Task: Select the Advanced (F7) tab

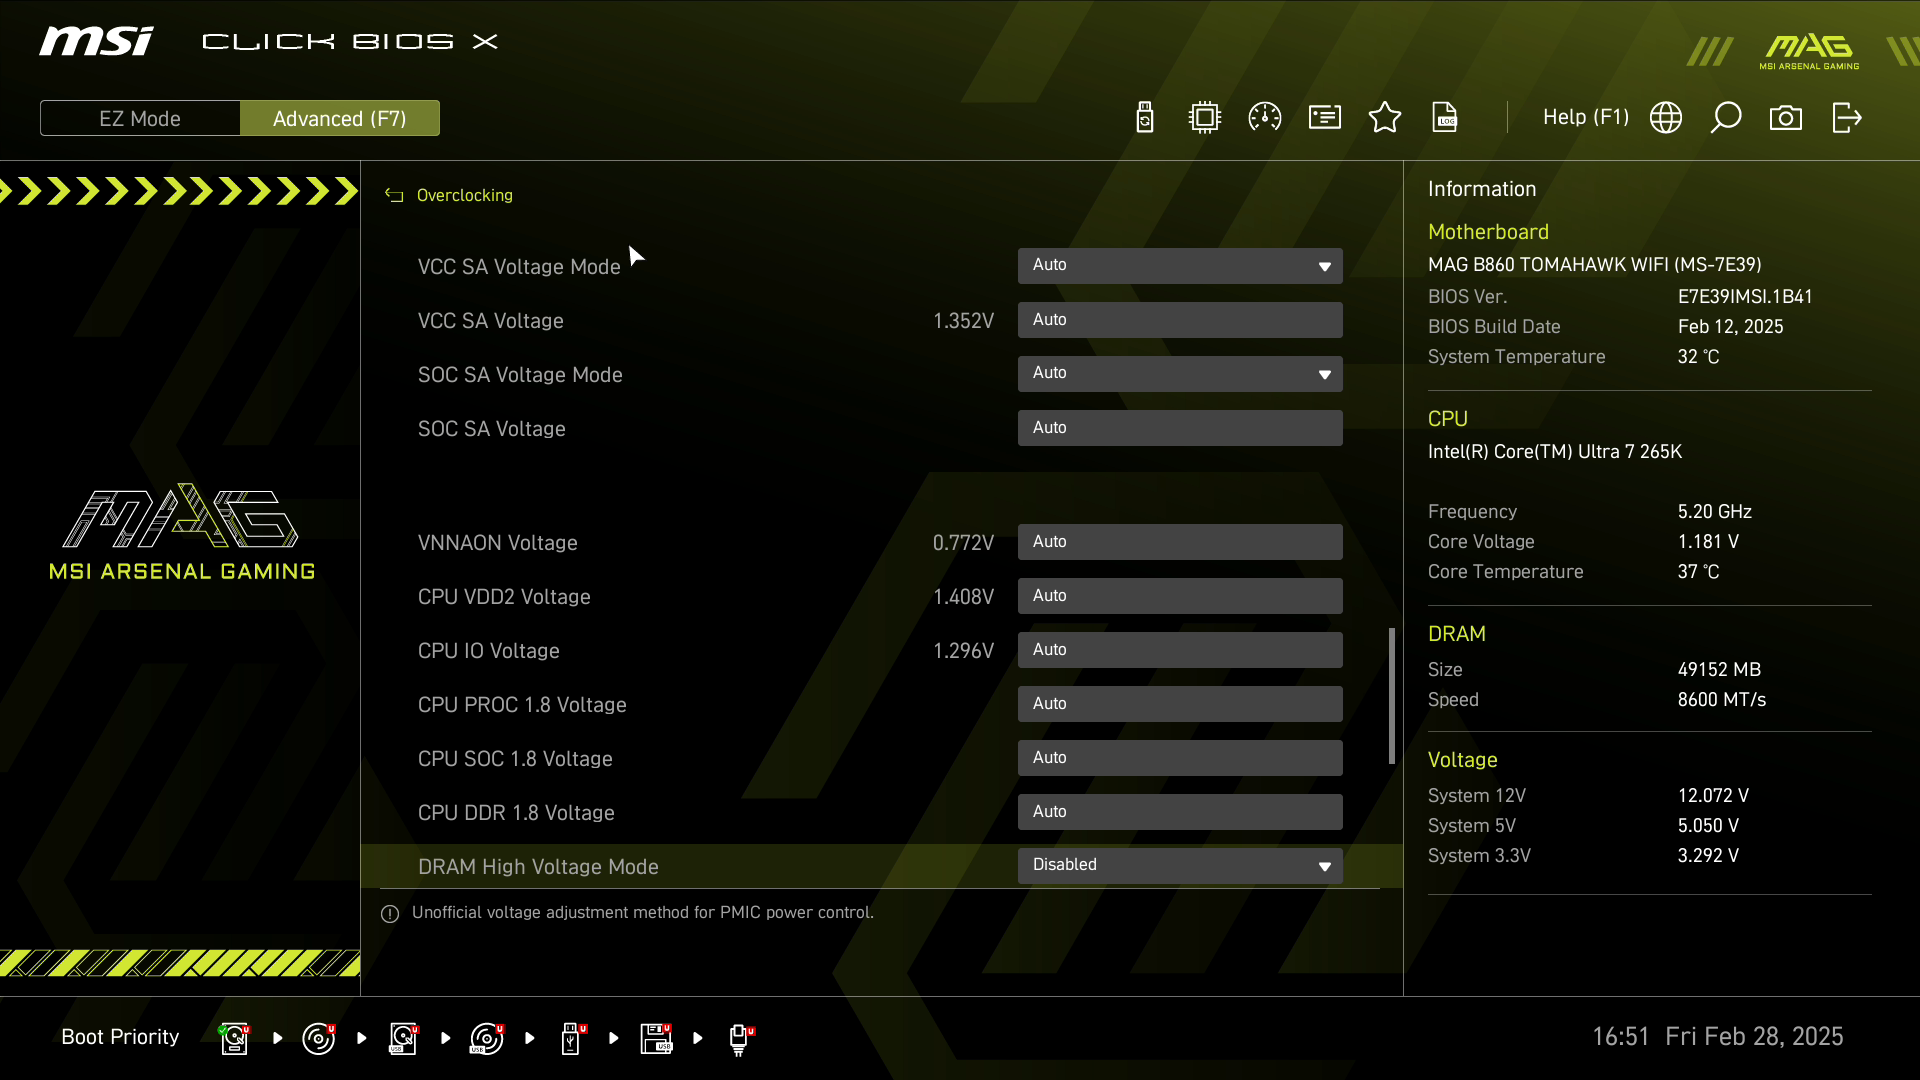Action: tap(340, 118)
